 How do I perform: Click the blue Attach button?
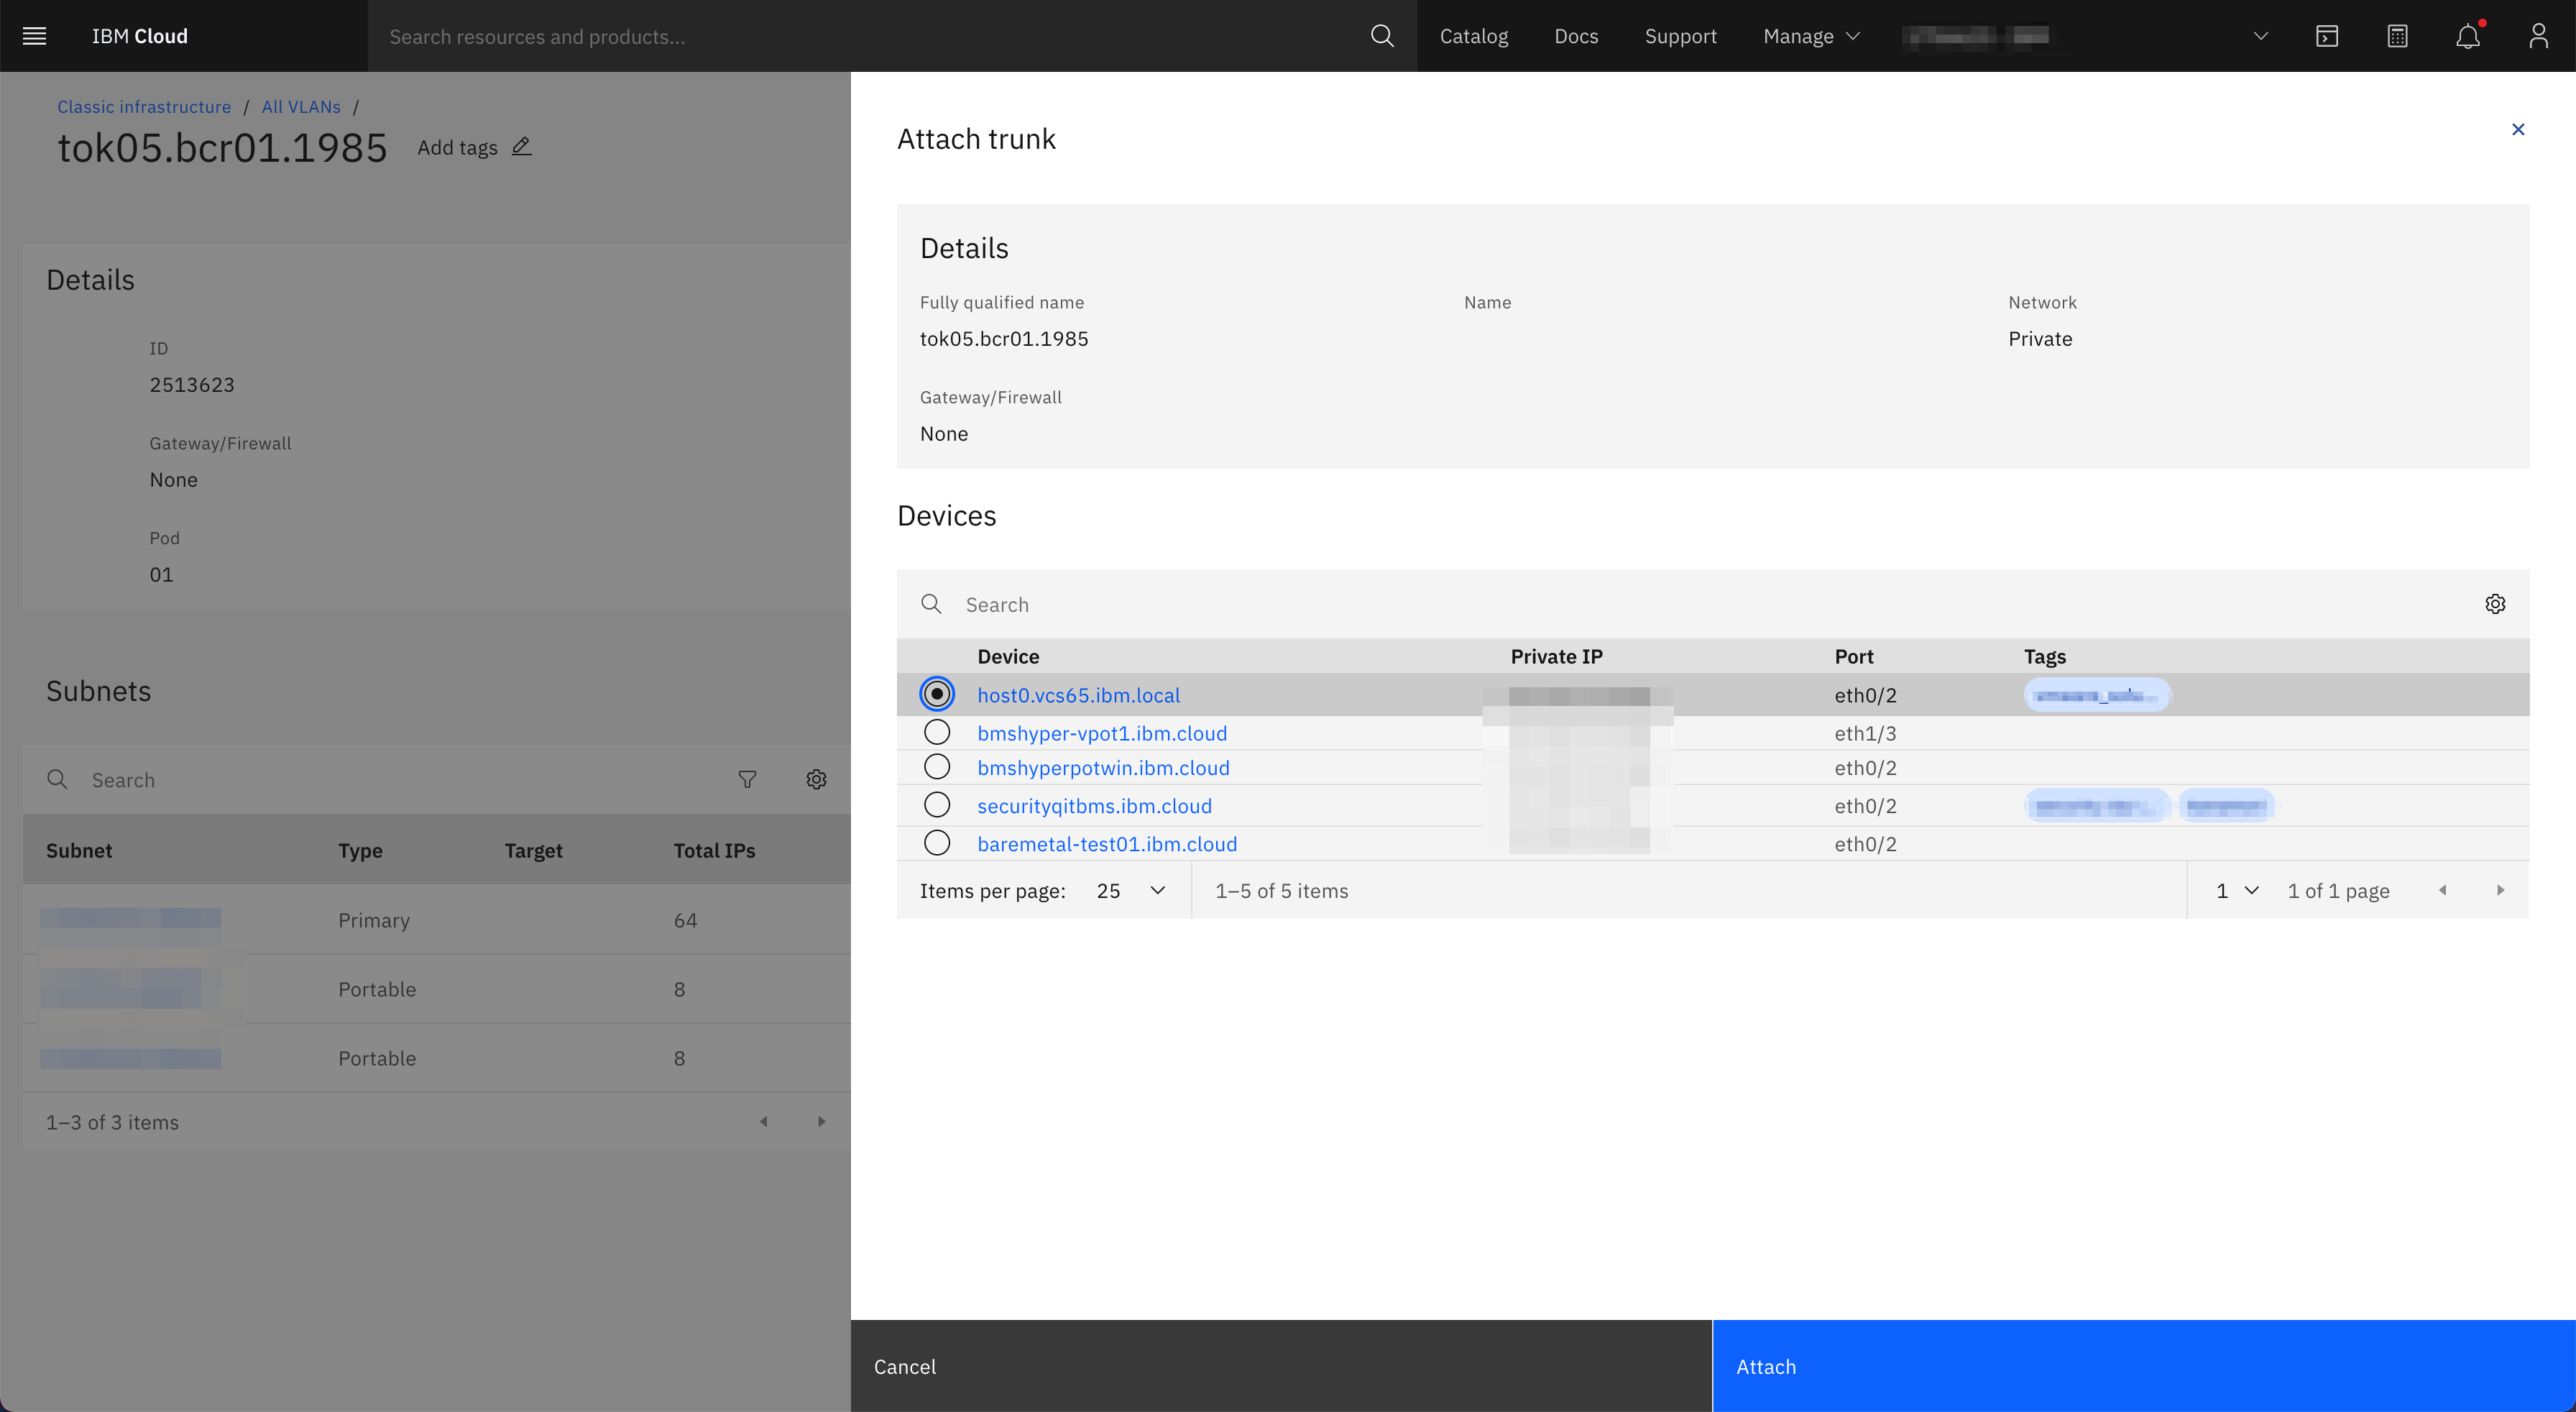[x=2143, y=1366]
